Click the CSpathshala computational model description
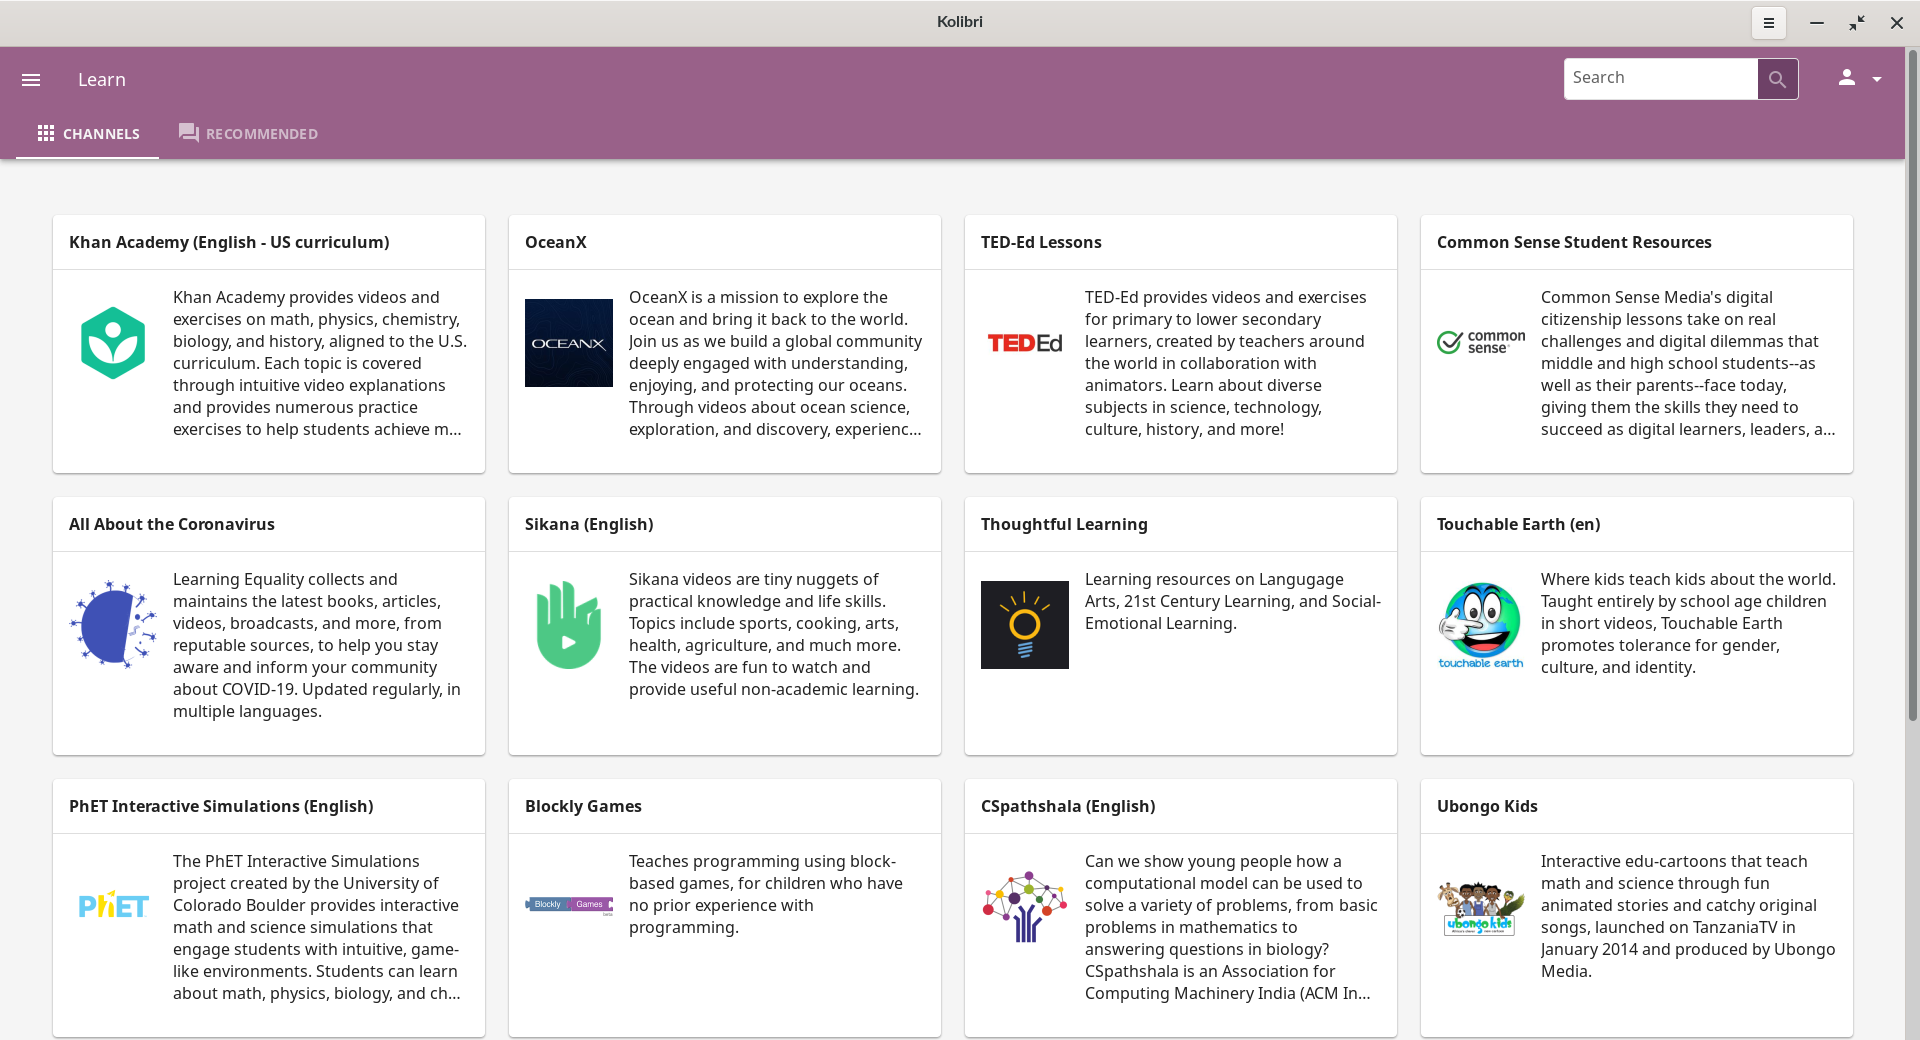The height and width of the screenshot is (1040, 1920). 1232,928
